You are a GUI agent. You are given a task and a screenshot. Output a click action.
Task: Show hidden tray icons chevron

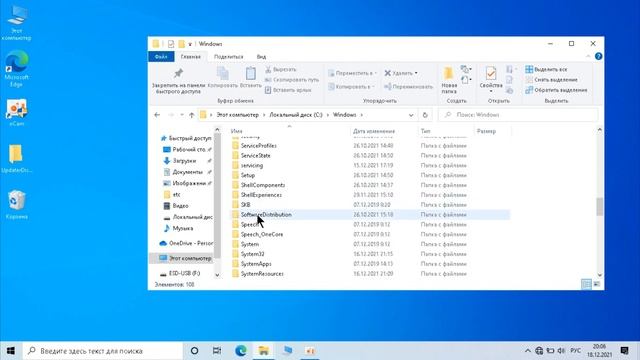(x=528, y=351)
